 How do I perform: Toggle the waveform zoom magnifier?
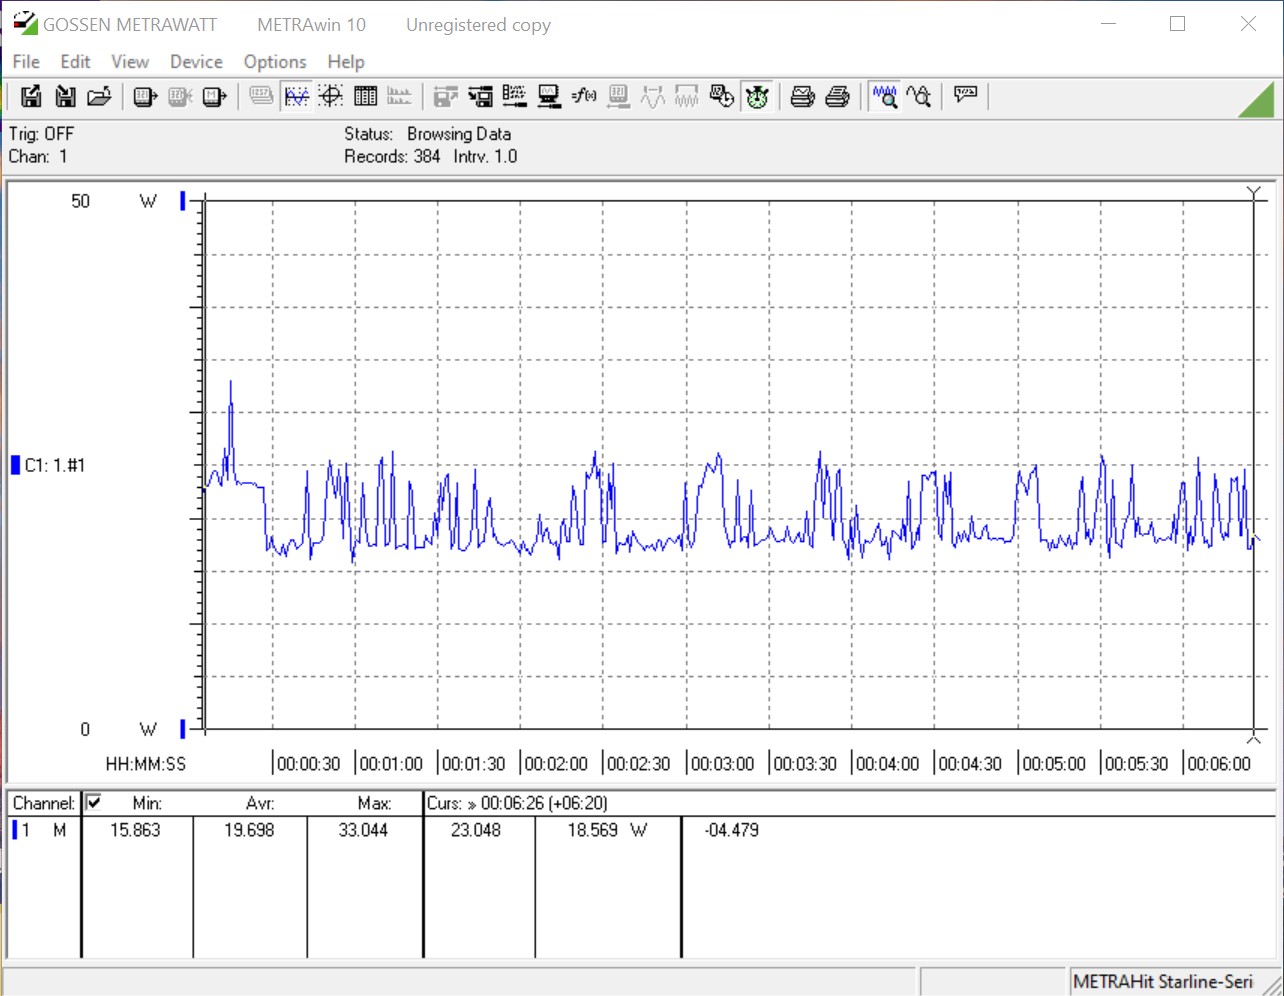pyautogui.click(x=885, y=96)
